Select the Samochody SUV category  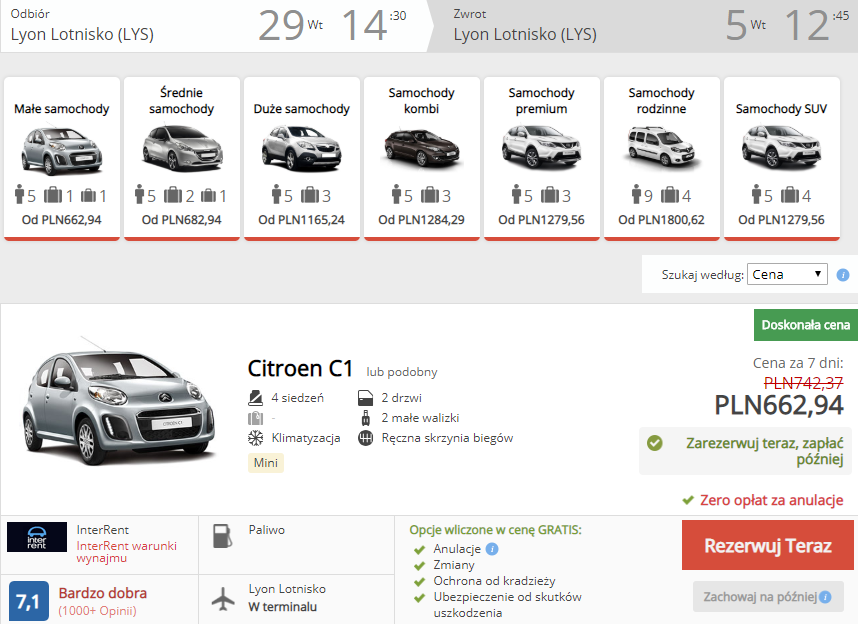(x=782, y=158)
